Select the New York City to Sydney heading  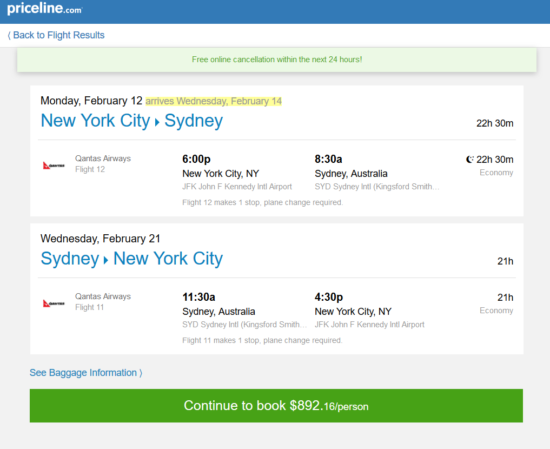[x=132, y=121]
